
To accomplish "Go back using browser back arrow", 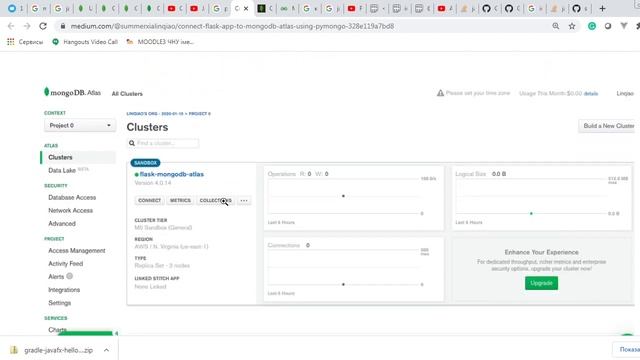I will (11, 26).
